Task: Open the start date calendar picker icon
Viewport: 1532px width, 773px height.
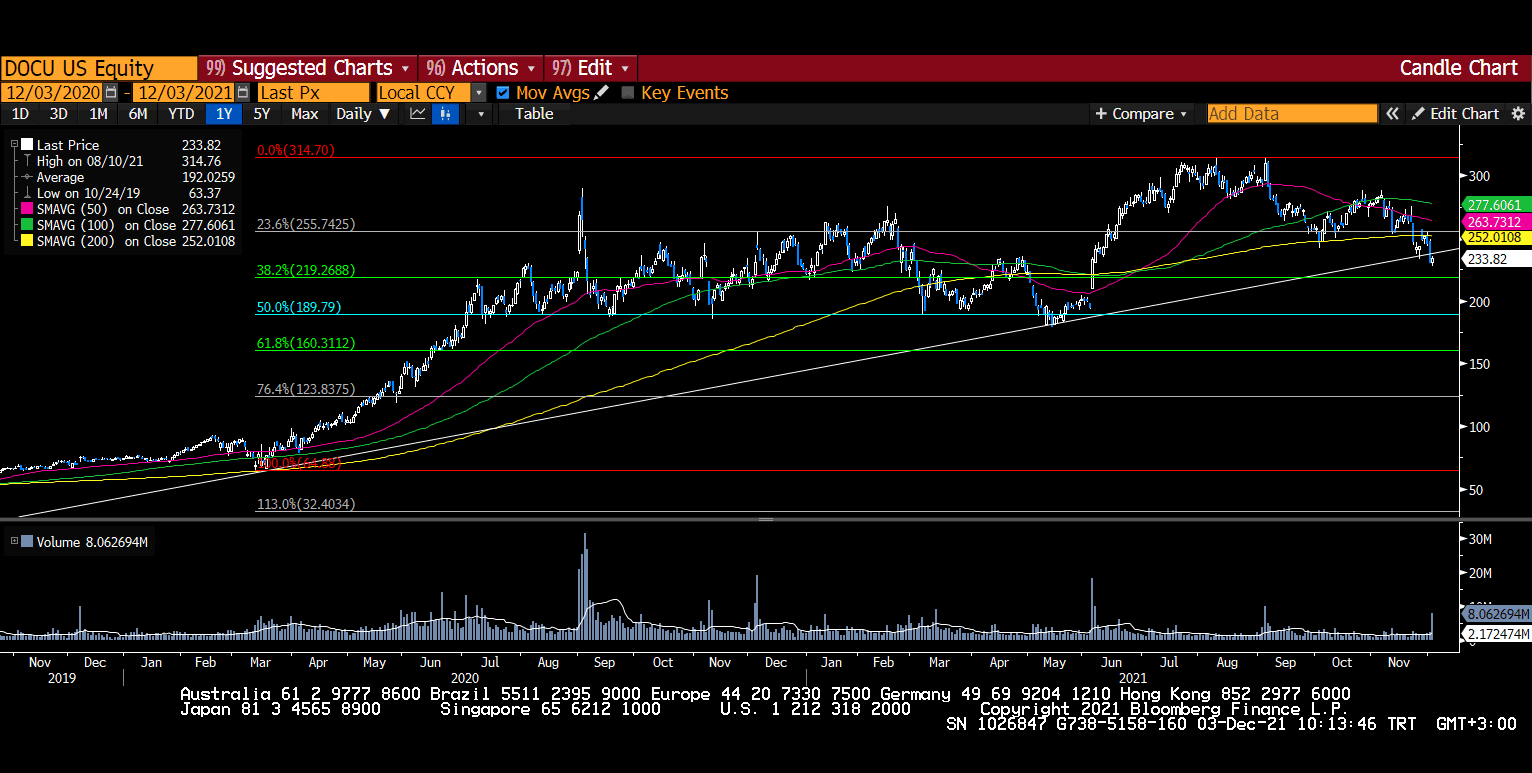Action: pos(111,92)
